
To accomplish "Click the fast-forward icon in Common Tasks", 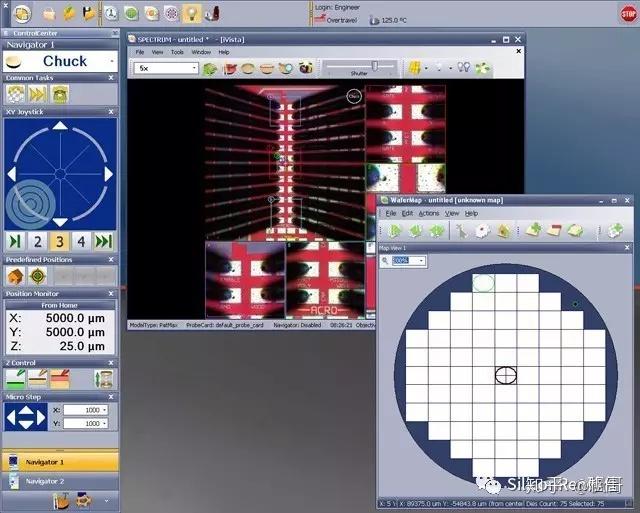I will click(x=37, y=94).
